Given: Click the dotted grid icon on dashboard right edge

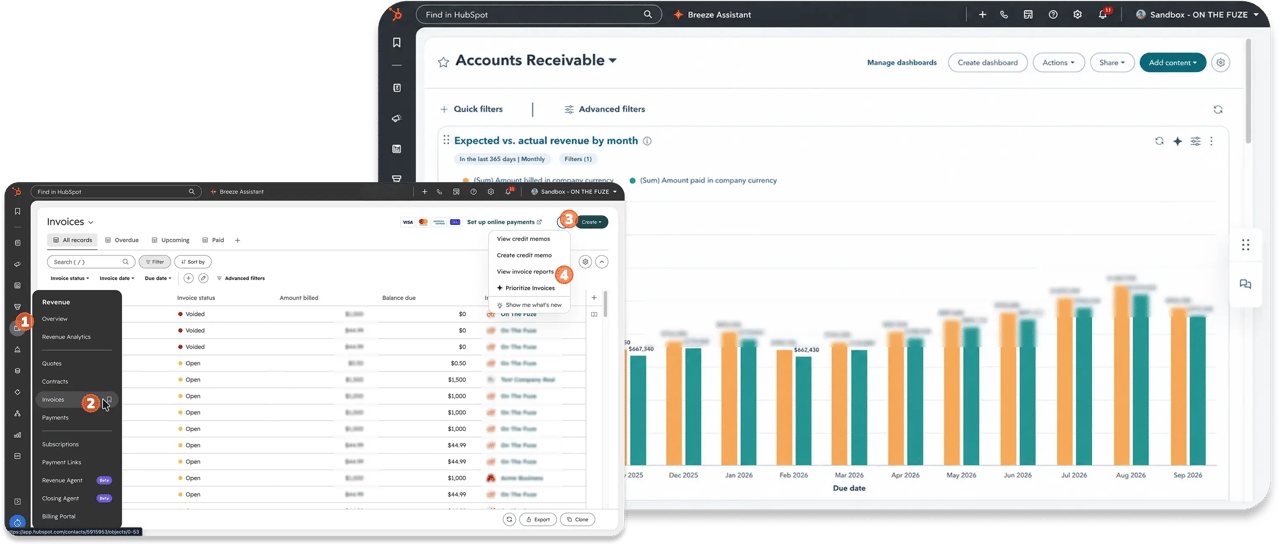Looking at the screenshot, I should (1245, 245).
